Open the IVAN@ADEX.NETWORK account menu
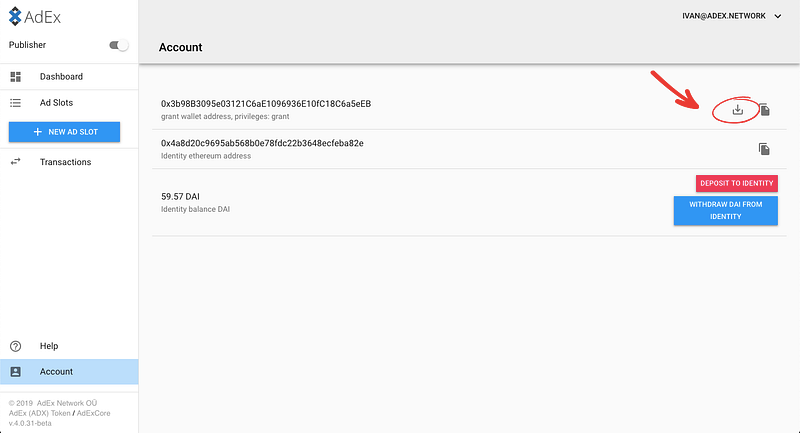The width and height of the screenshot is (800, 433). click(732, 16)
